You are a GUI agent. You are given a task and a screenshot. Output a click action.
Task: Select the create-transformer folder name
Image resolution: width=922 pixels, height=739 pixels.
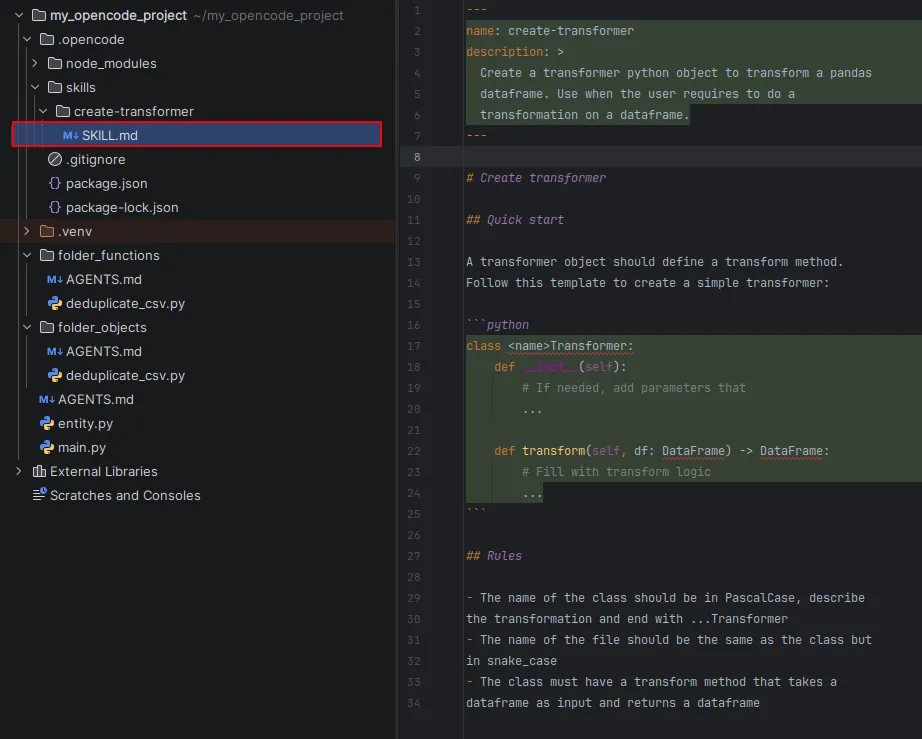pyautogui.click(x=133, y=111)
